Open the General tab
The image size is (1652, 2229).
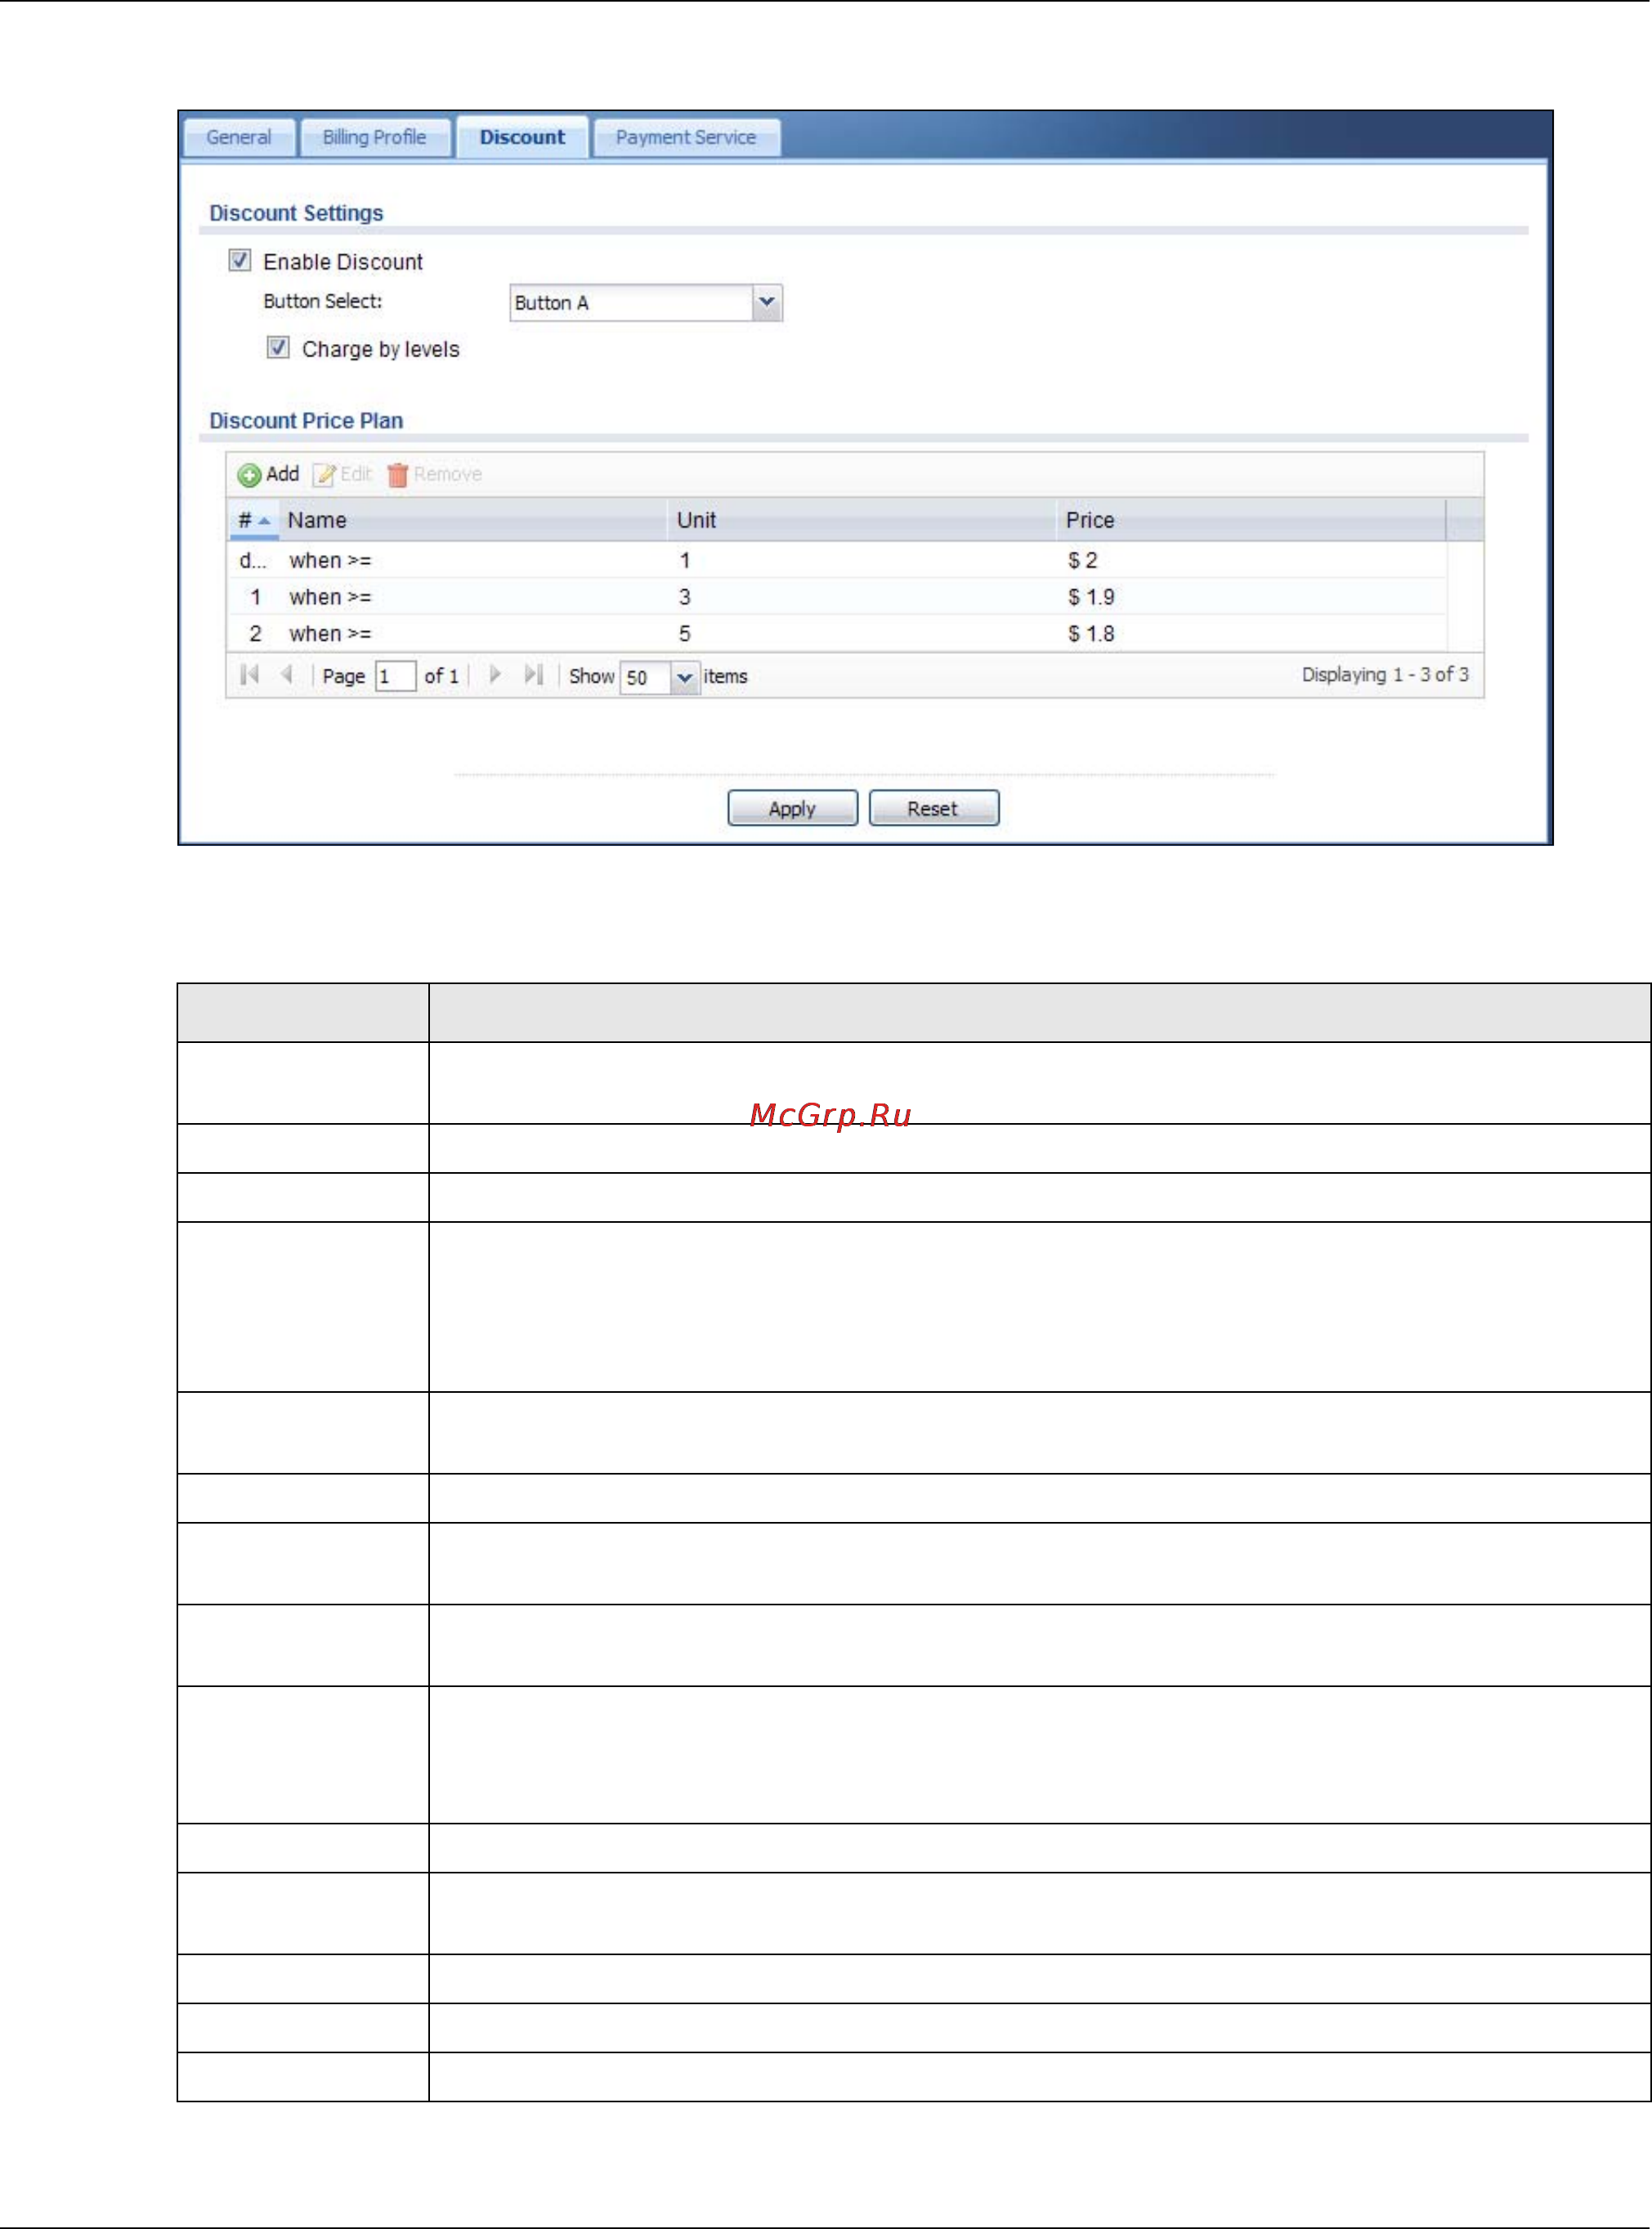[x=239, y=137]
